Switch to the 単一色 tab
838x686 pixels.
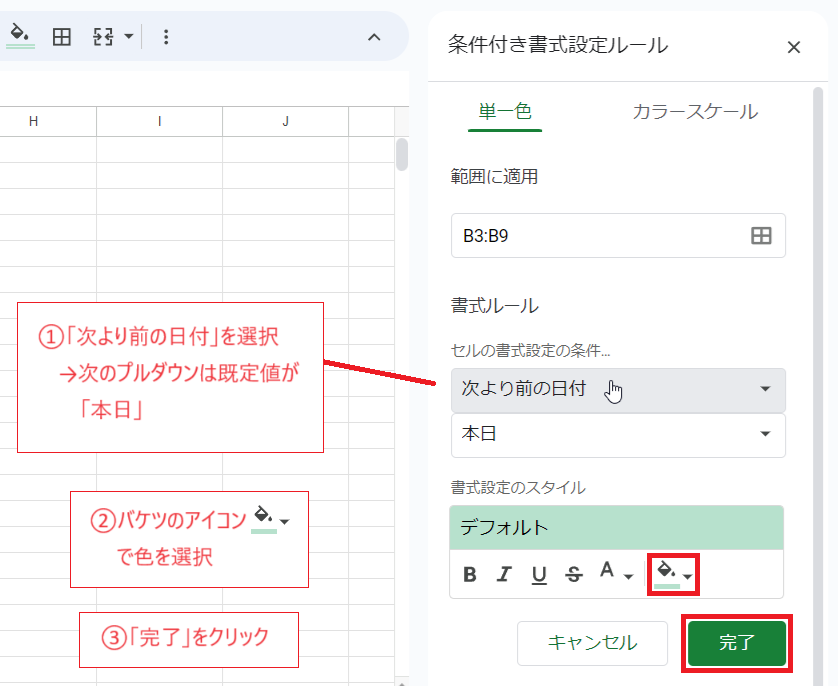click(x=505, y=112)
